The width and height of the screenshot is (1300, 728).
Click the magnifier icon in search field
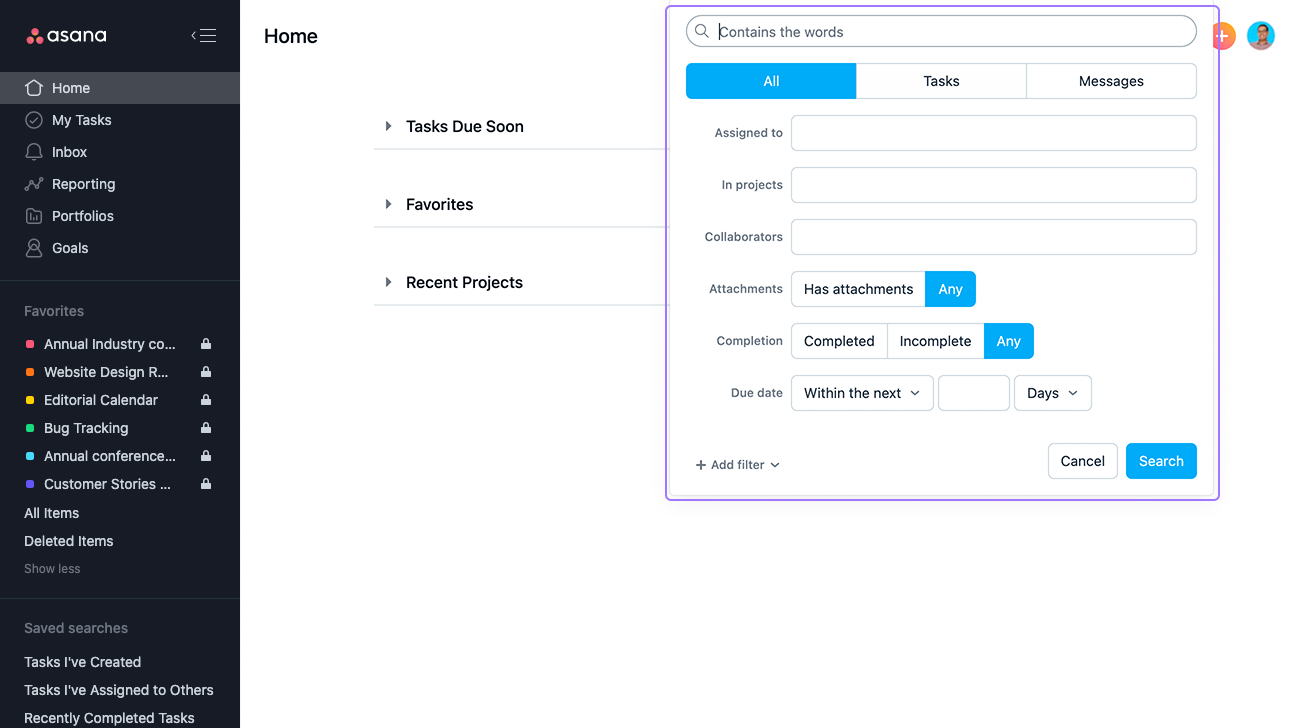pyautogui.click(x=702, y=31)
